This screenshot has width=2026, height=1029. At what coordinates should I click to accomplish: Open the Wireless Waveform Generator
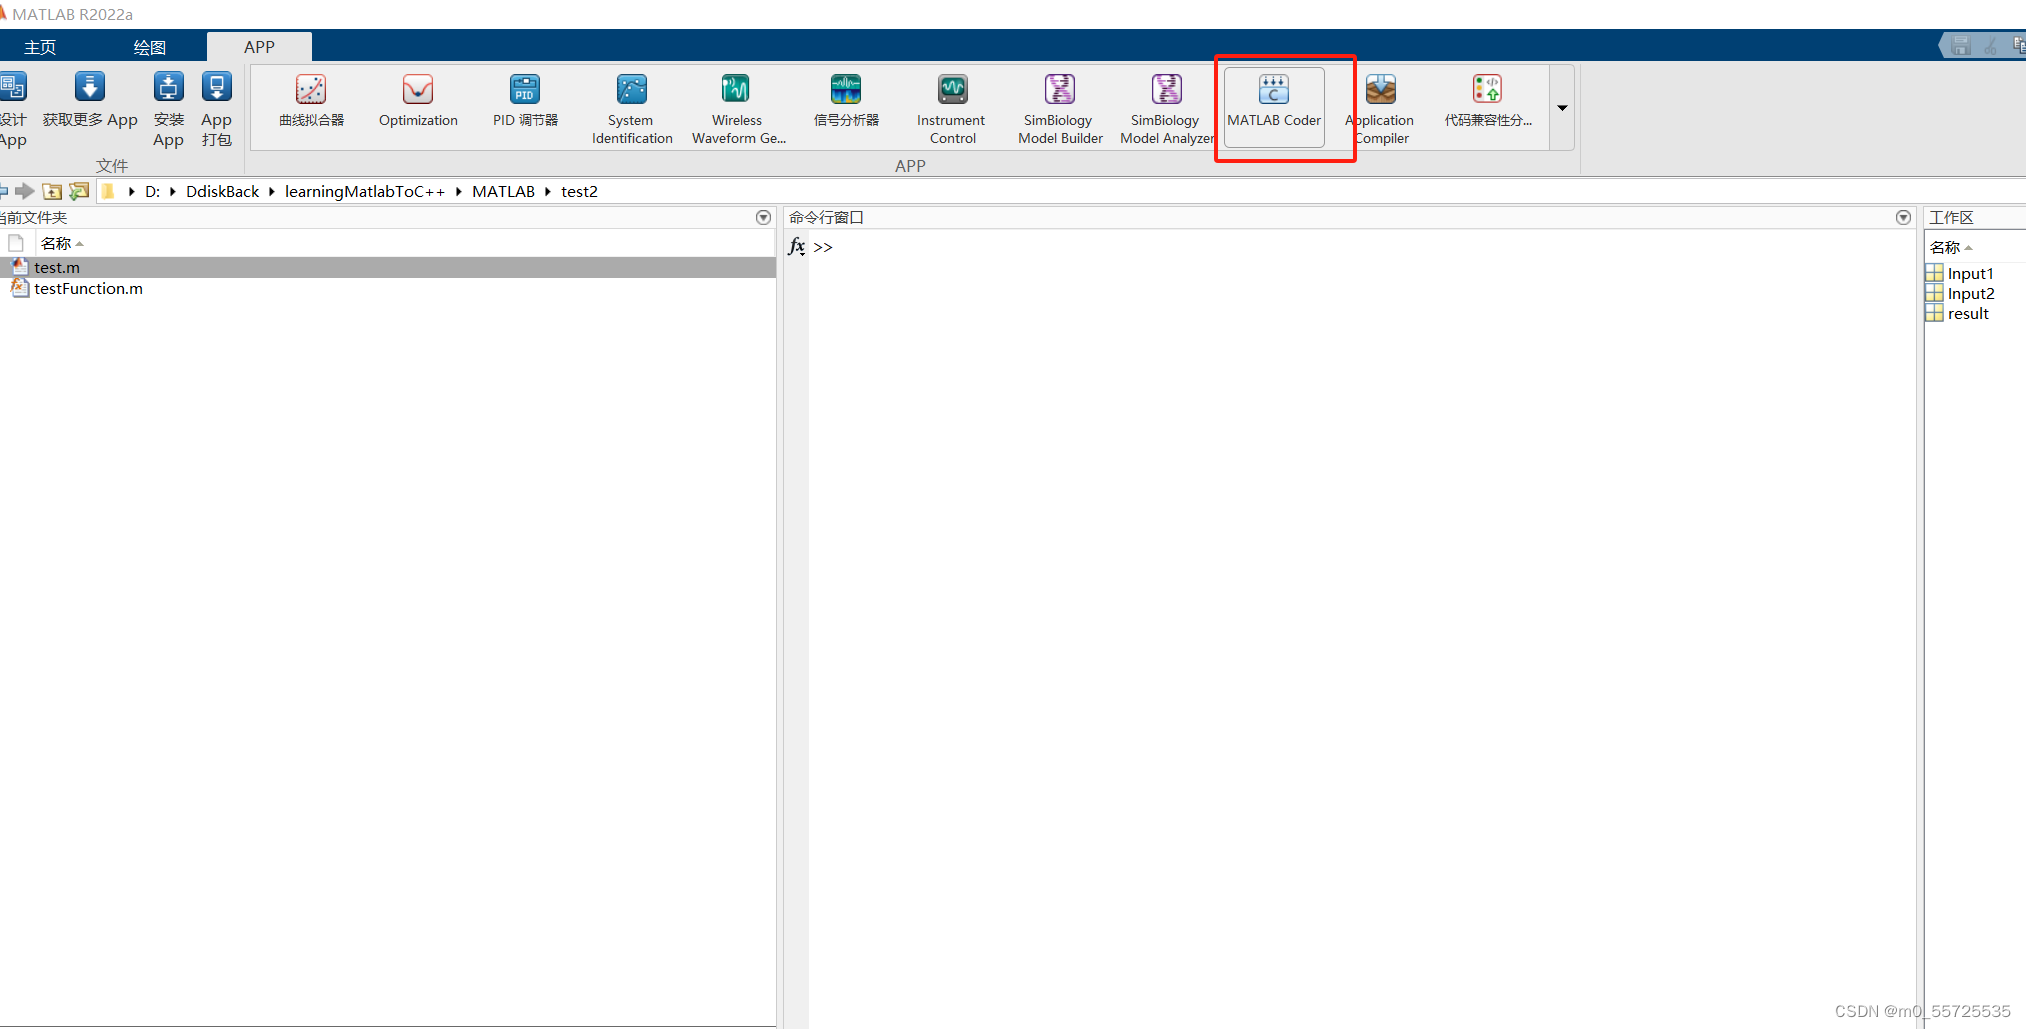click(x=737, y=105)
